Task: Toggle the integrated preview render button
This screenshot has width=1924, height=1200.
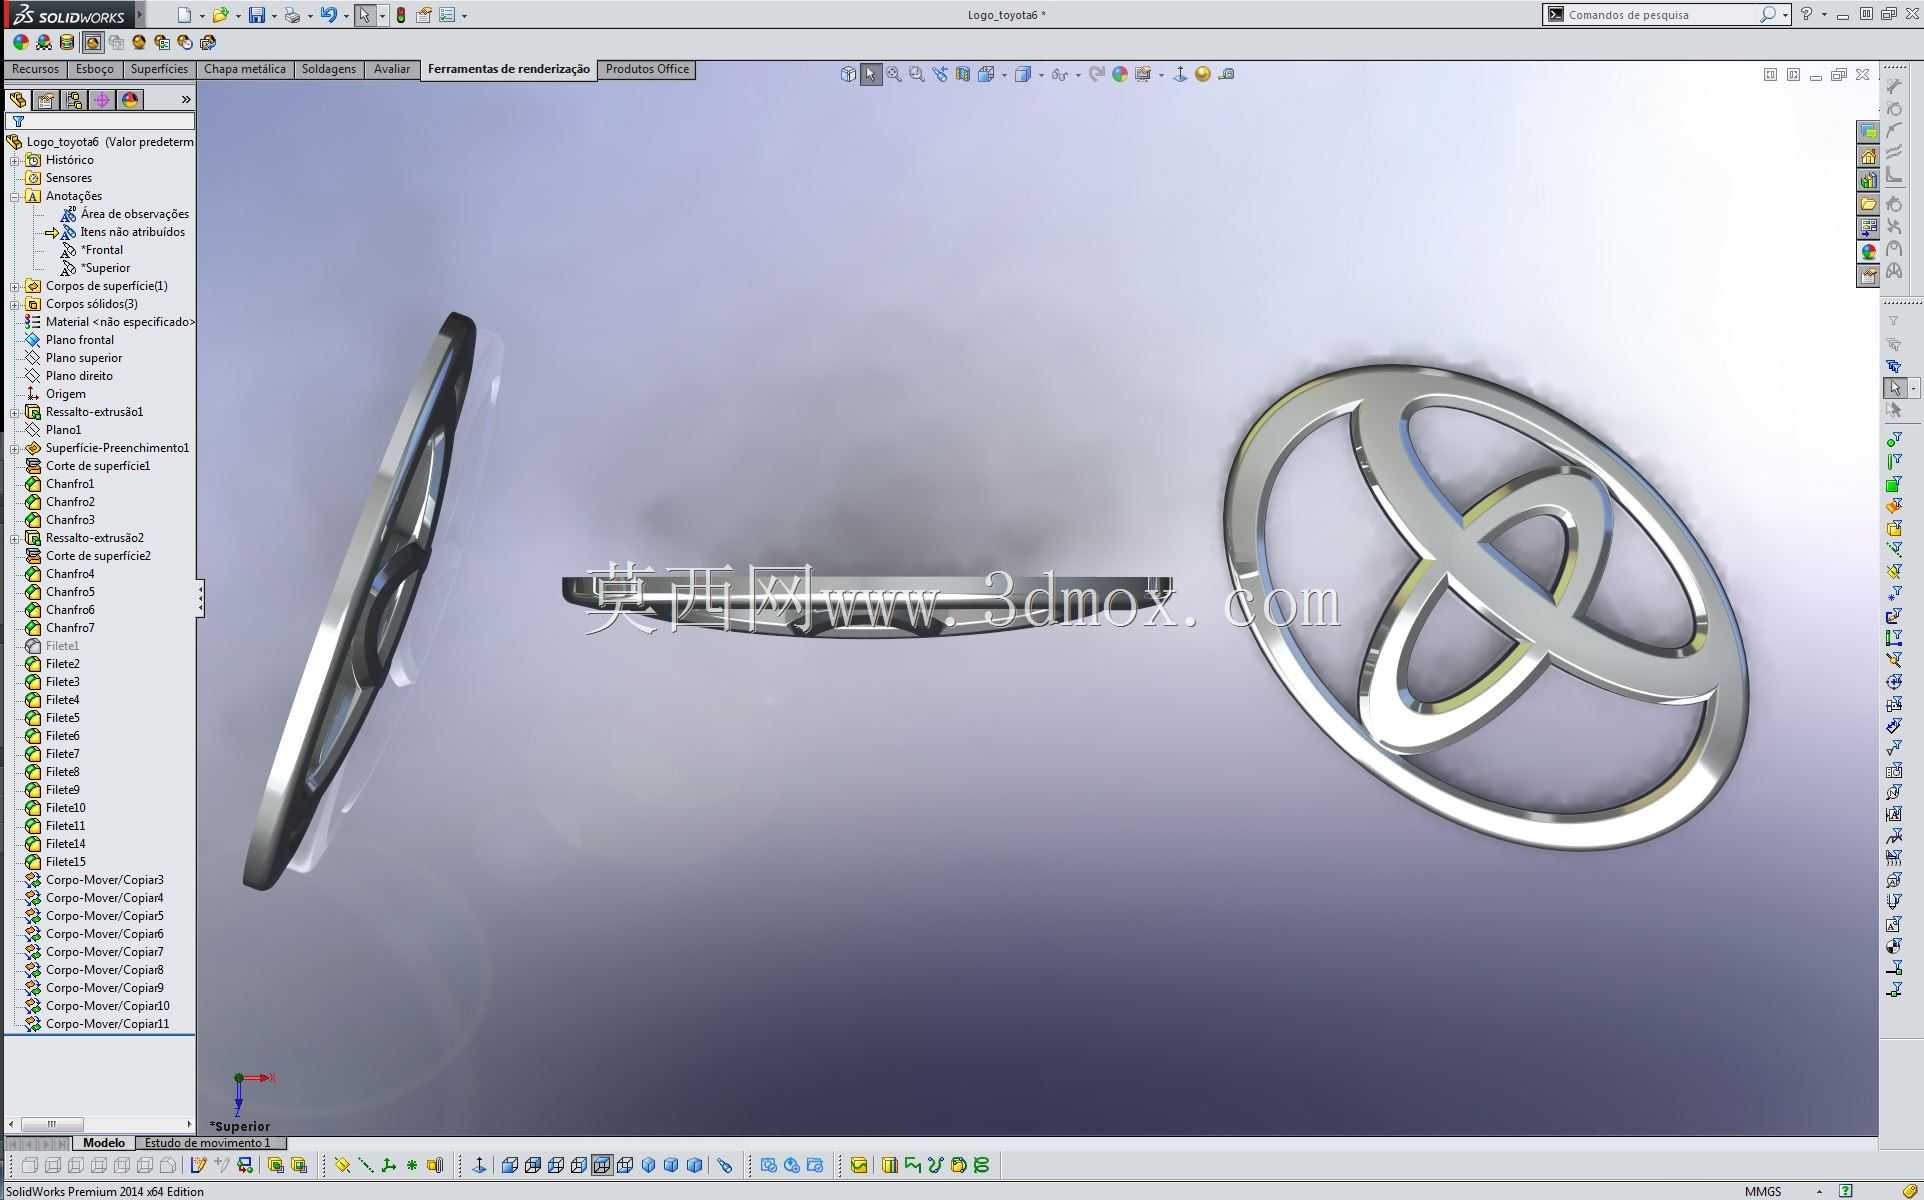Action: (x=92, y=42)
